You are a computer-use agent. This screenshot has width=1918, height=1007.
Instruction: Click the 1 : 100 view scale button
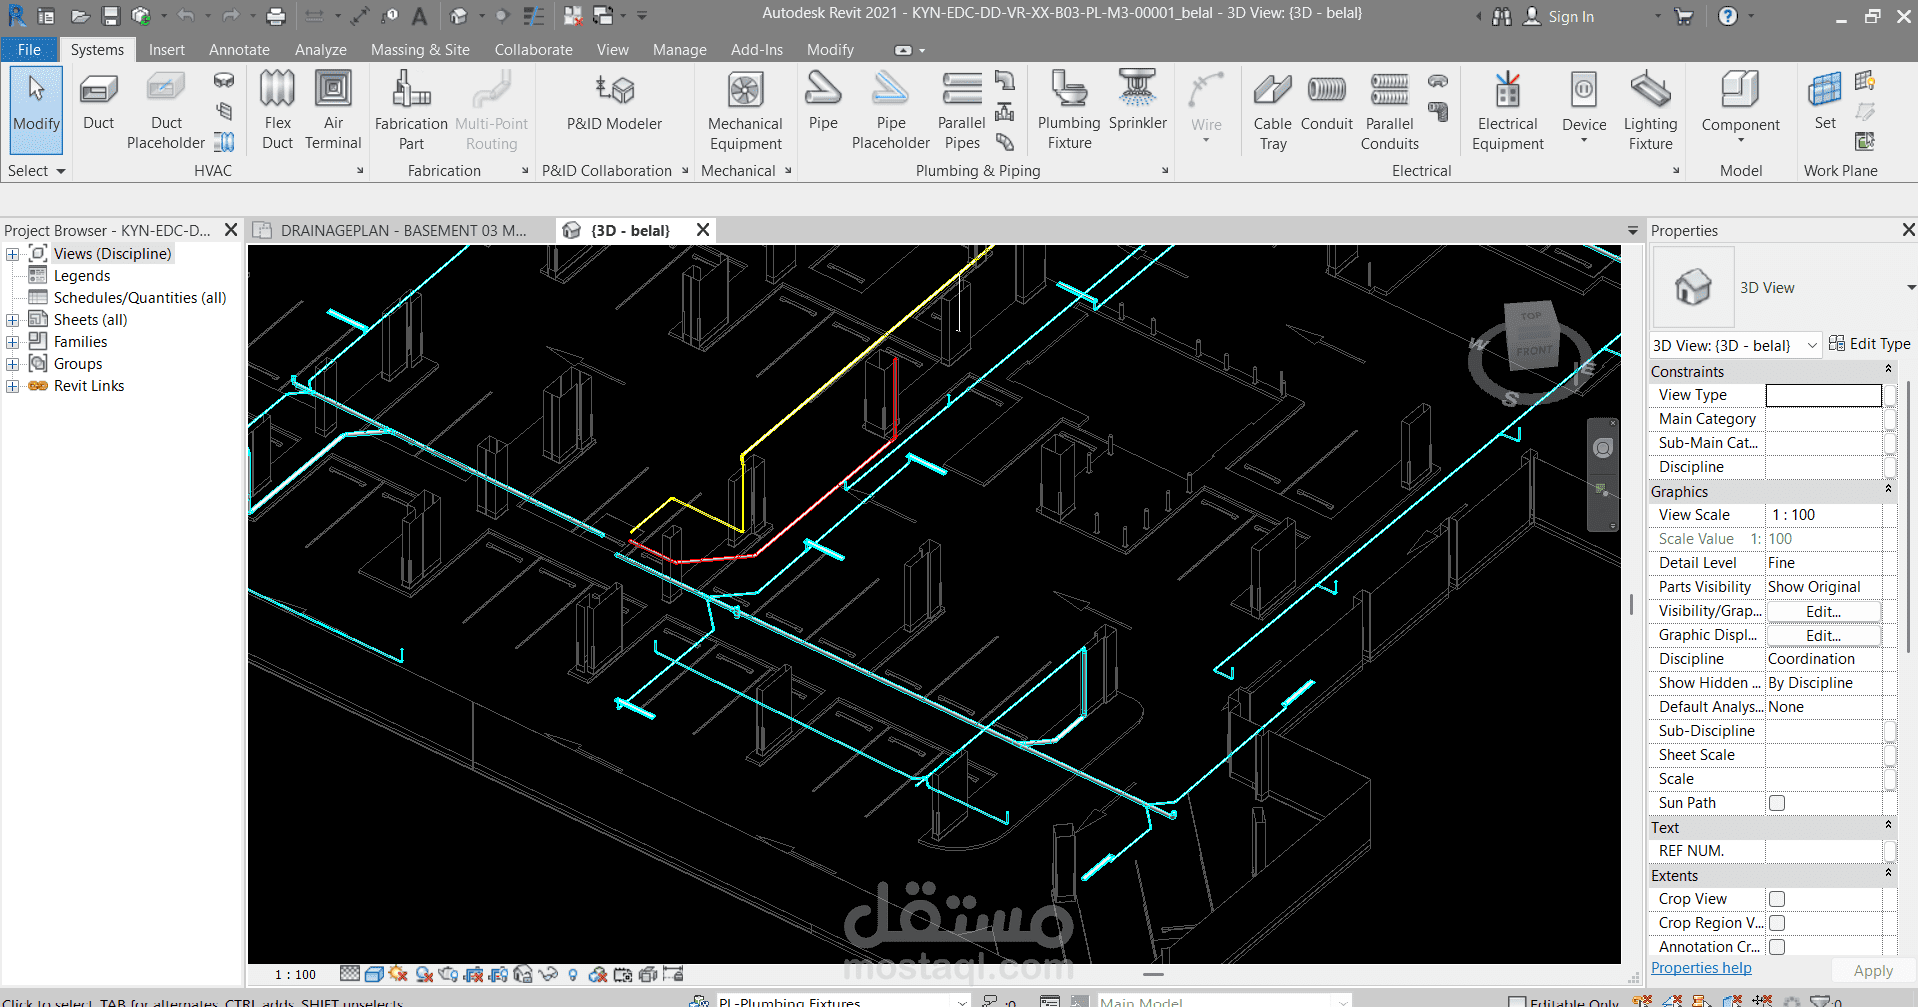[x=295, y=974]
